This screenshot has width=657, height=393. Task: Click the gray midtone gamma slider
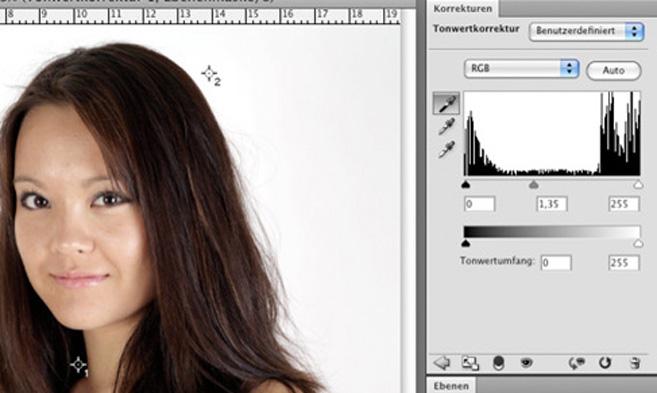tap(533, 184)
